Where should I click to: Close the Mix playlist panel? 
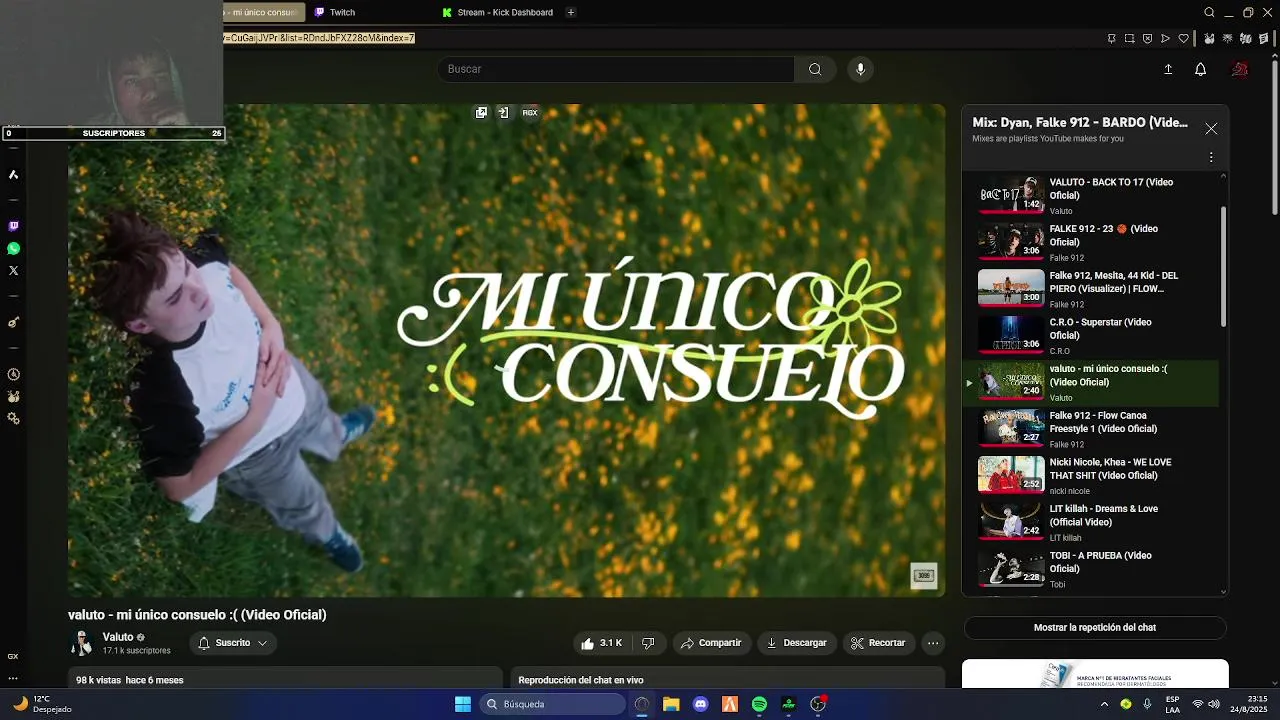pos(1211,129)
